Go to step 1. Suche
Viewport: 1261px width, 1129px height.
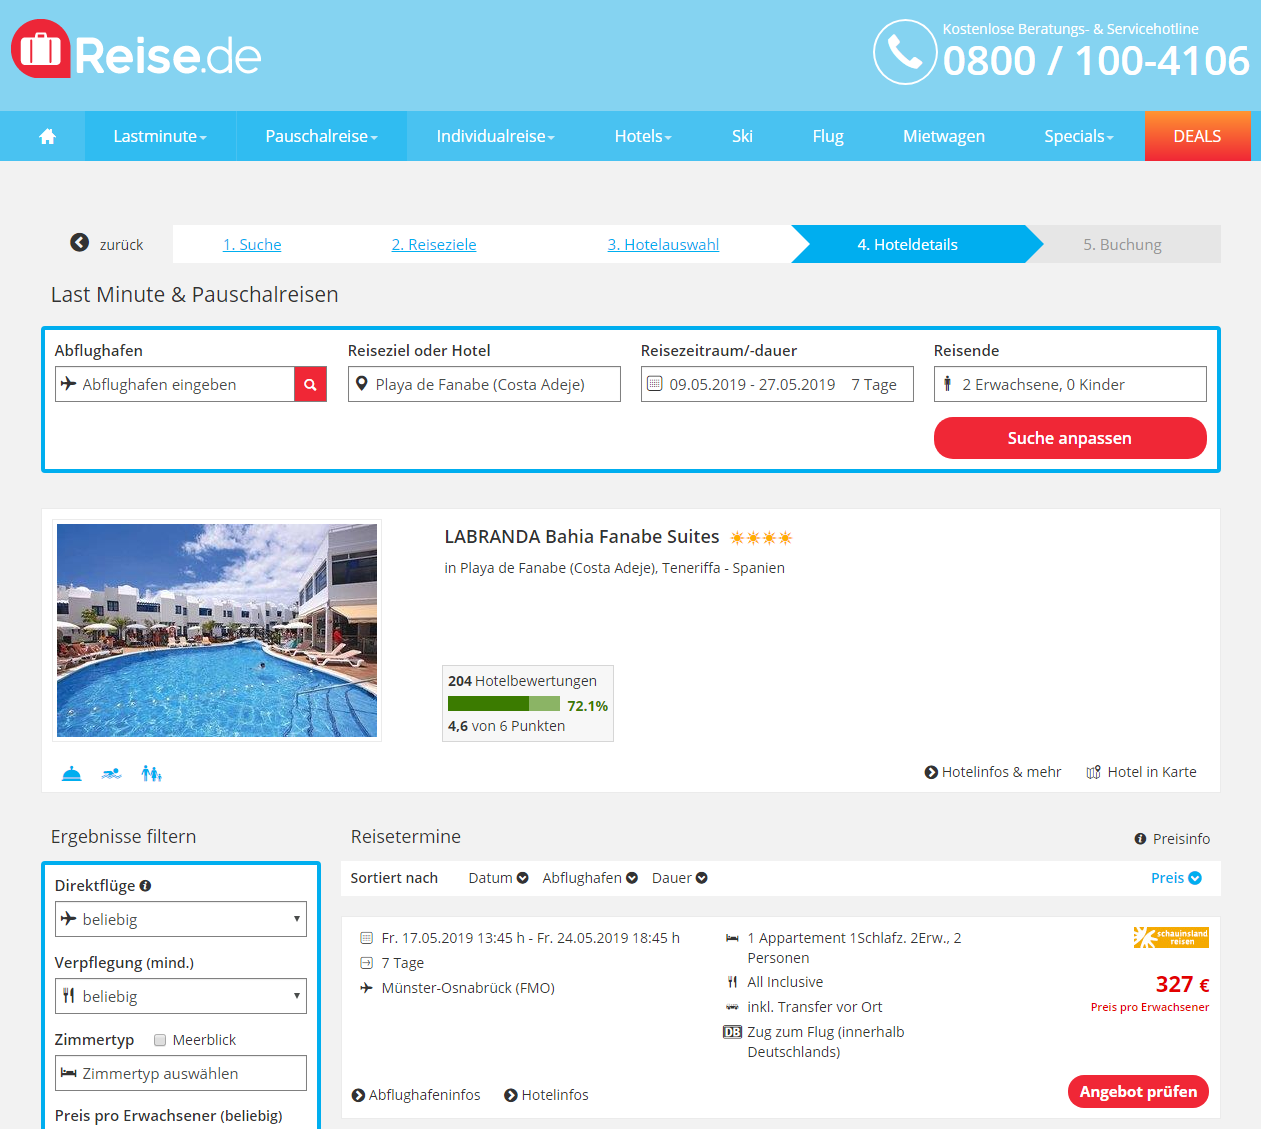coord(252,244)
